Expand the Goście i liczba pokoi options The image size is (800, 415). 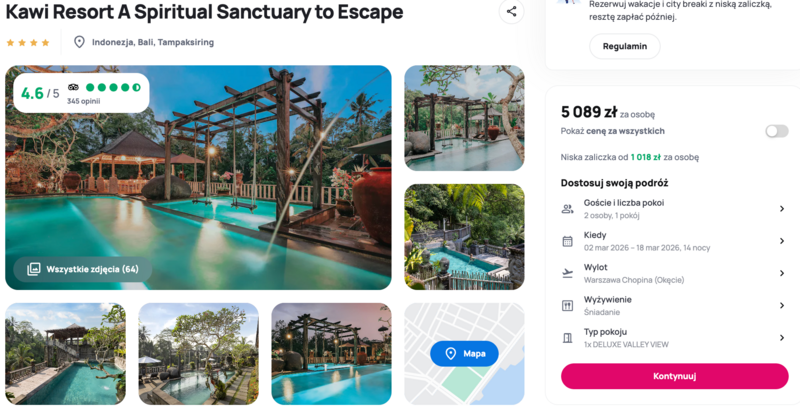pos(781,209)
